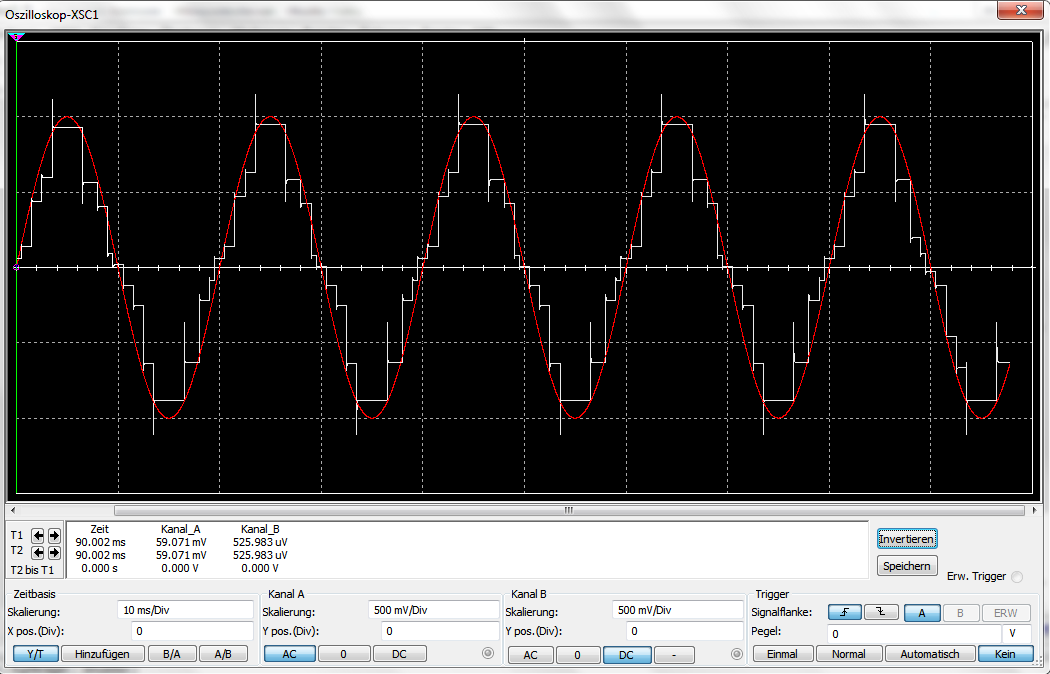The image size is (1050, 674).
Task: Switch timebase to Y/T mode
Action: 35,654
